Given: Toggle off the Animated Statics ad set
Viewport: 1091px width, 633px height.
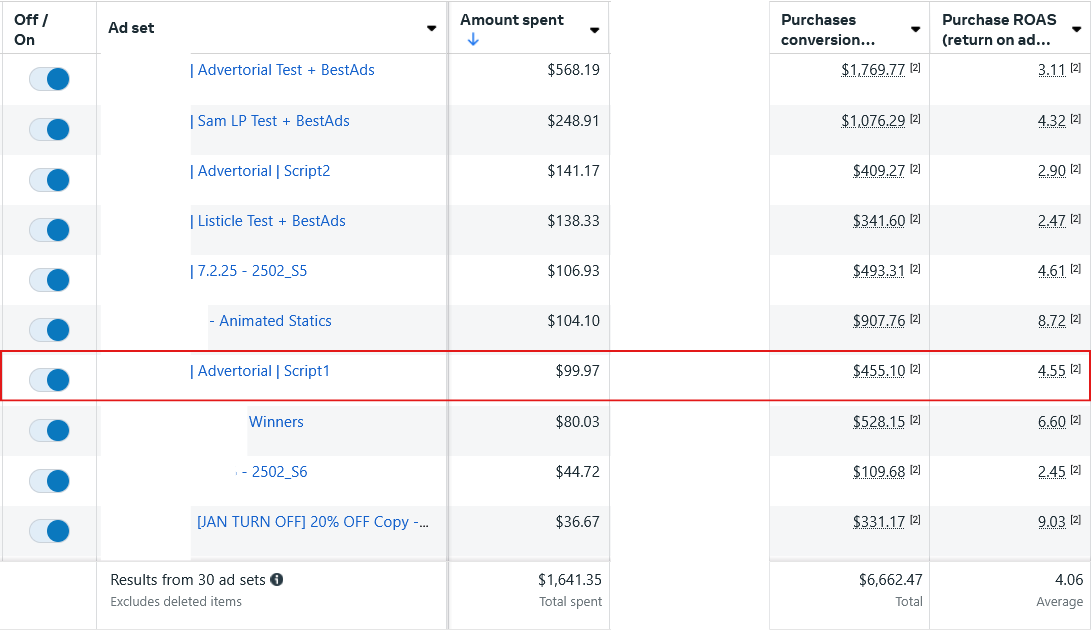Looking at the screenshot, I should point(49,330).
